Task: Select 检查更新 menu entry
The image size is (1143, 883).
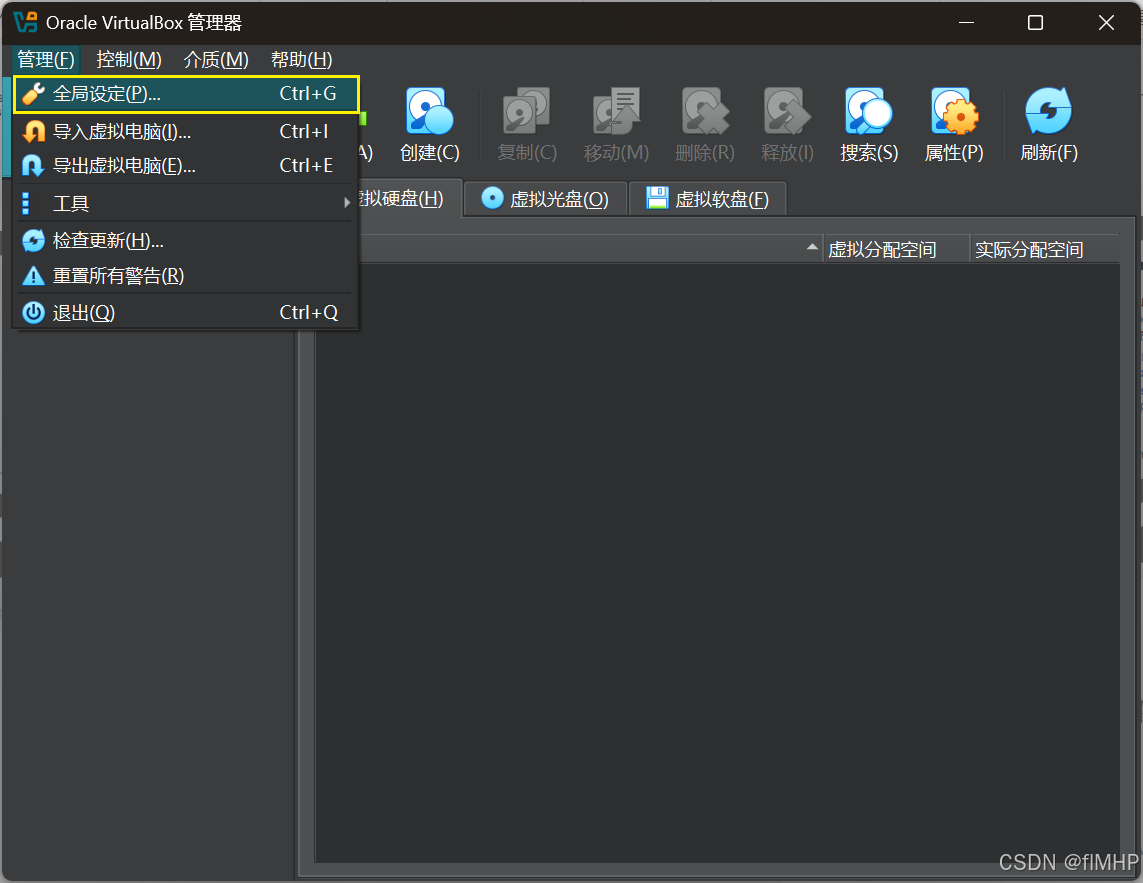Action: [108, 241]
